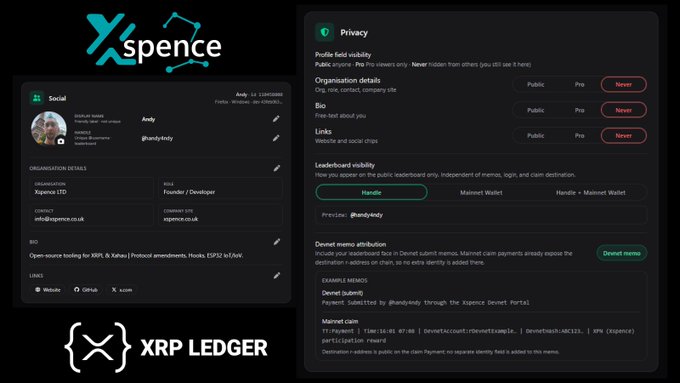Click the Devnet memo attribution heading
This screenshot has height=383, width=680.
[x=350, y=244]
